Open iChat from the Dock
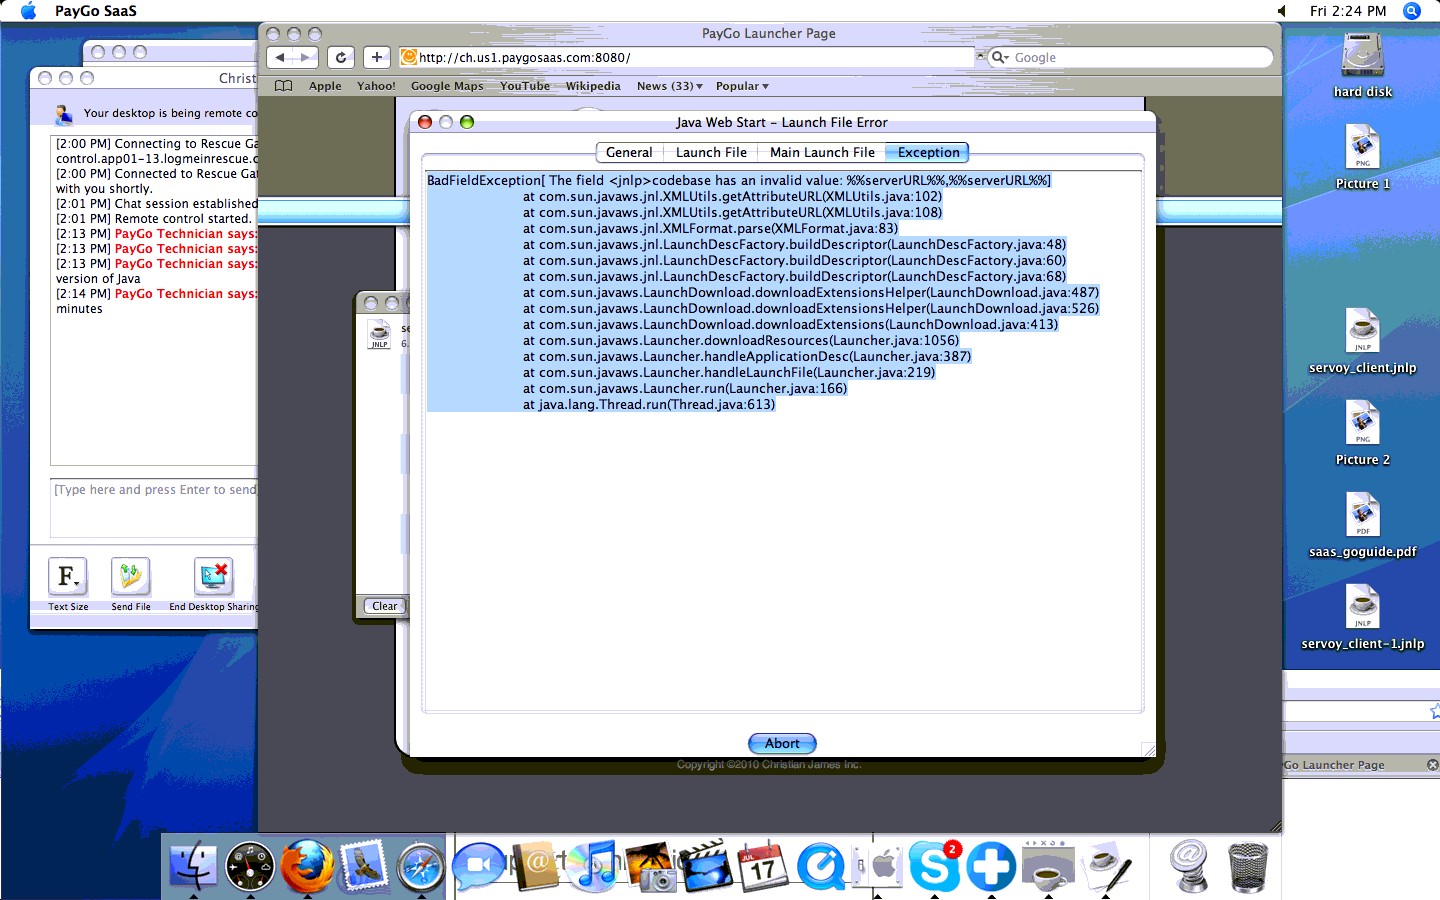1440x900 pixels. coord(479,866)
